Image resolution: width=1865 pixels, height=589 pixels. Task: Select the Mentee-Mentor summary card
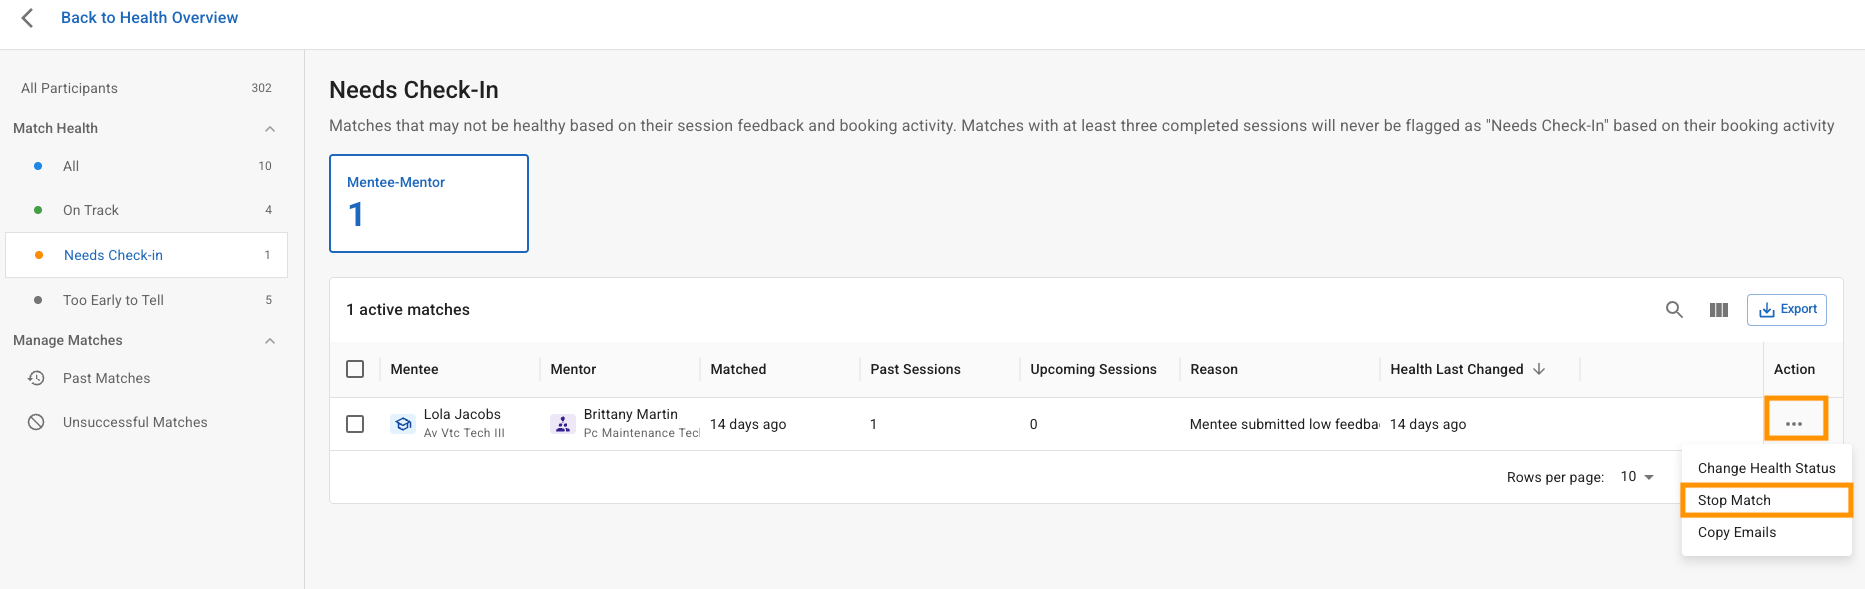pyautogui.click(x=428, y=203)
